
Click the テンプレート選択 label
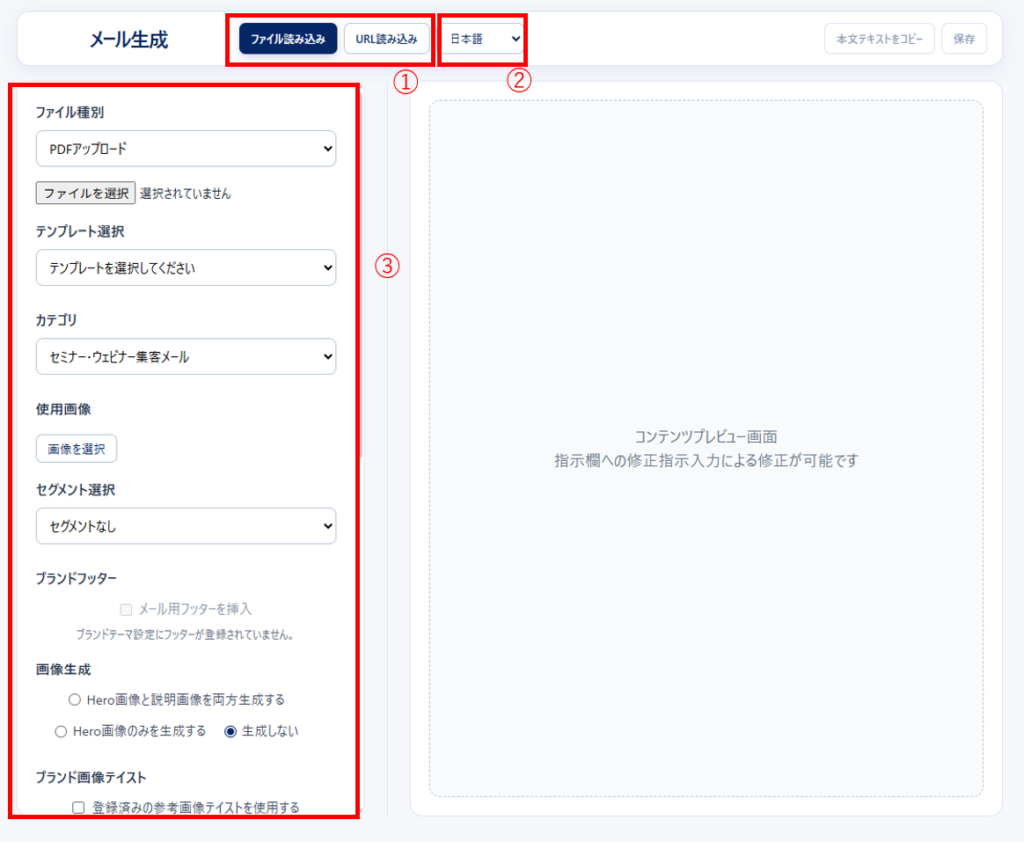click(80, 232)
